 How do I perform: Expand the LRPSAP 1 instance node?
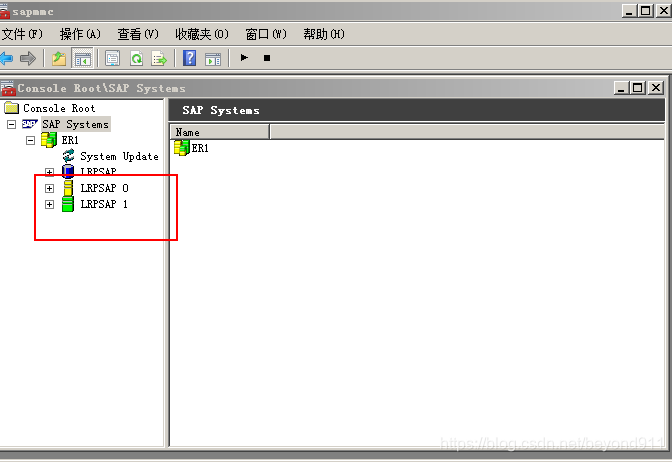point(49,204)
